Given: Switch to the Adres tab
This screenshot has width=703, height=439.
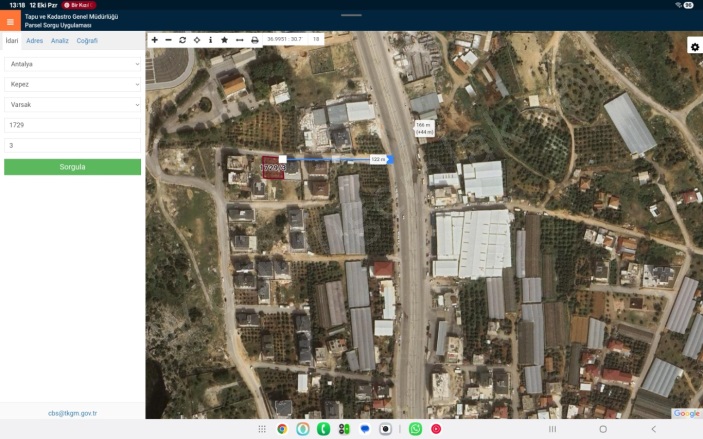Looking at the screenshot, I should 34,41.
